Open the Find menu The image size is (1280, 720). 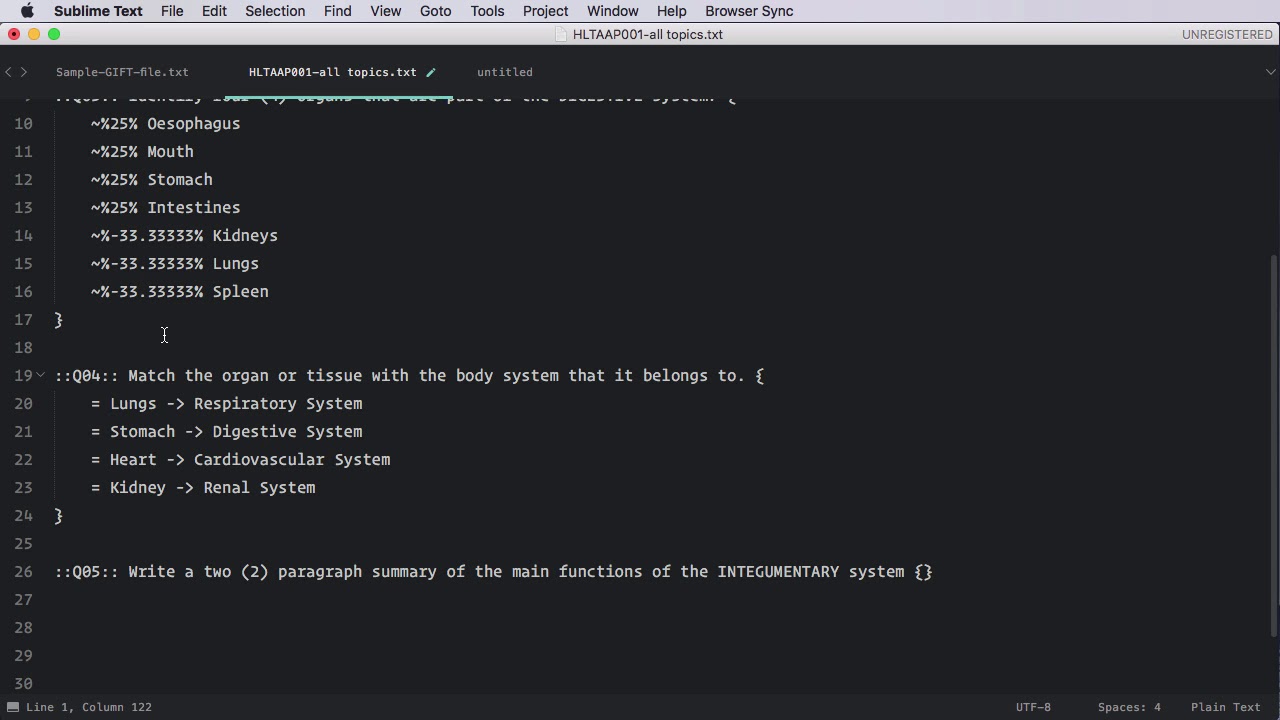pyautogui.click(x=337, y=11)
